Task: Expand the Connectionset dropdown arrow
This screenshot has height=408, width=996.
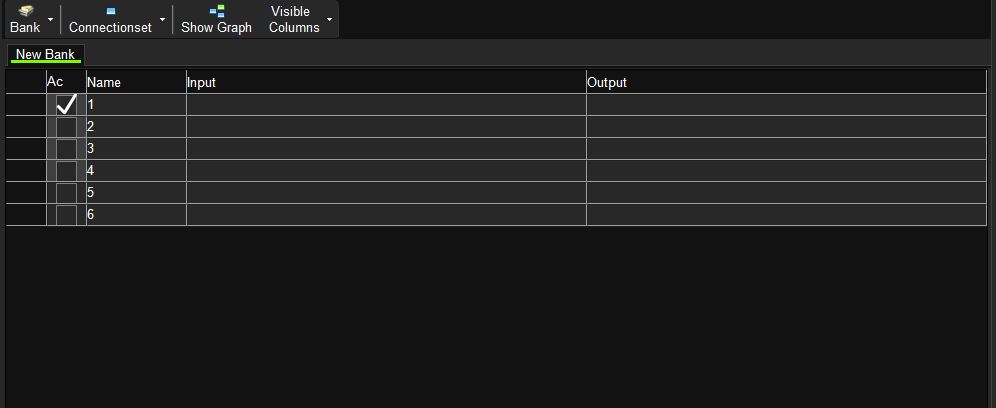Action: 162,20
